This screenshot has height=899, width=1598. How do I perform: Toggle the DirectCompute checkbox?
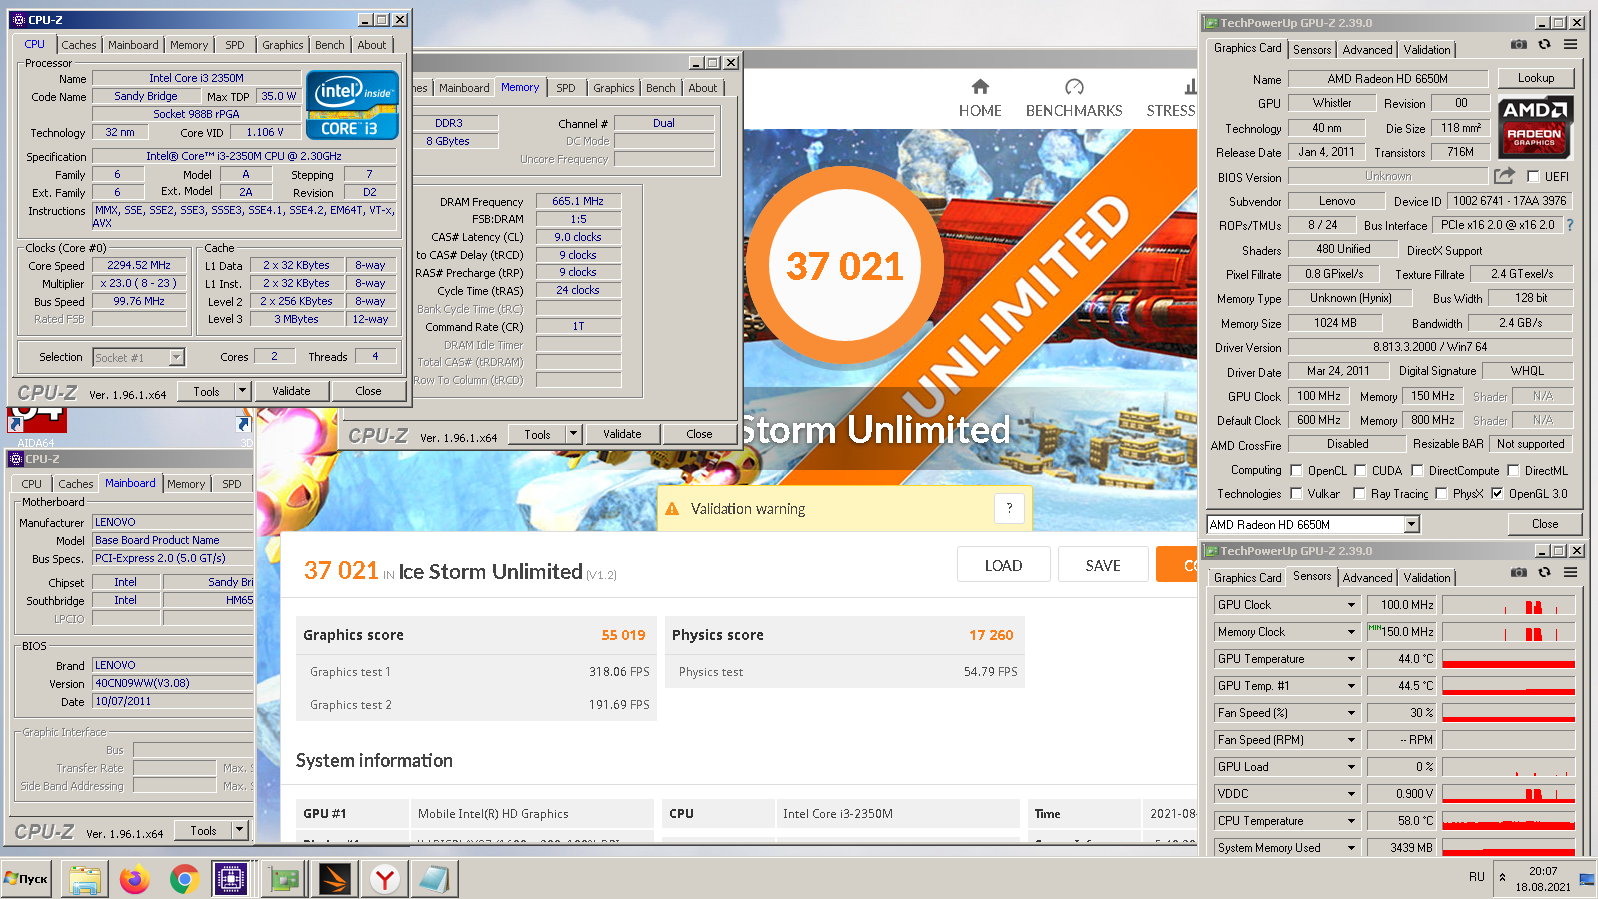[x=1417, y=470]
